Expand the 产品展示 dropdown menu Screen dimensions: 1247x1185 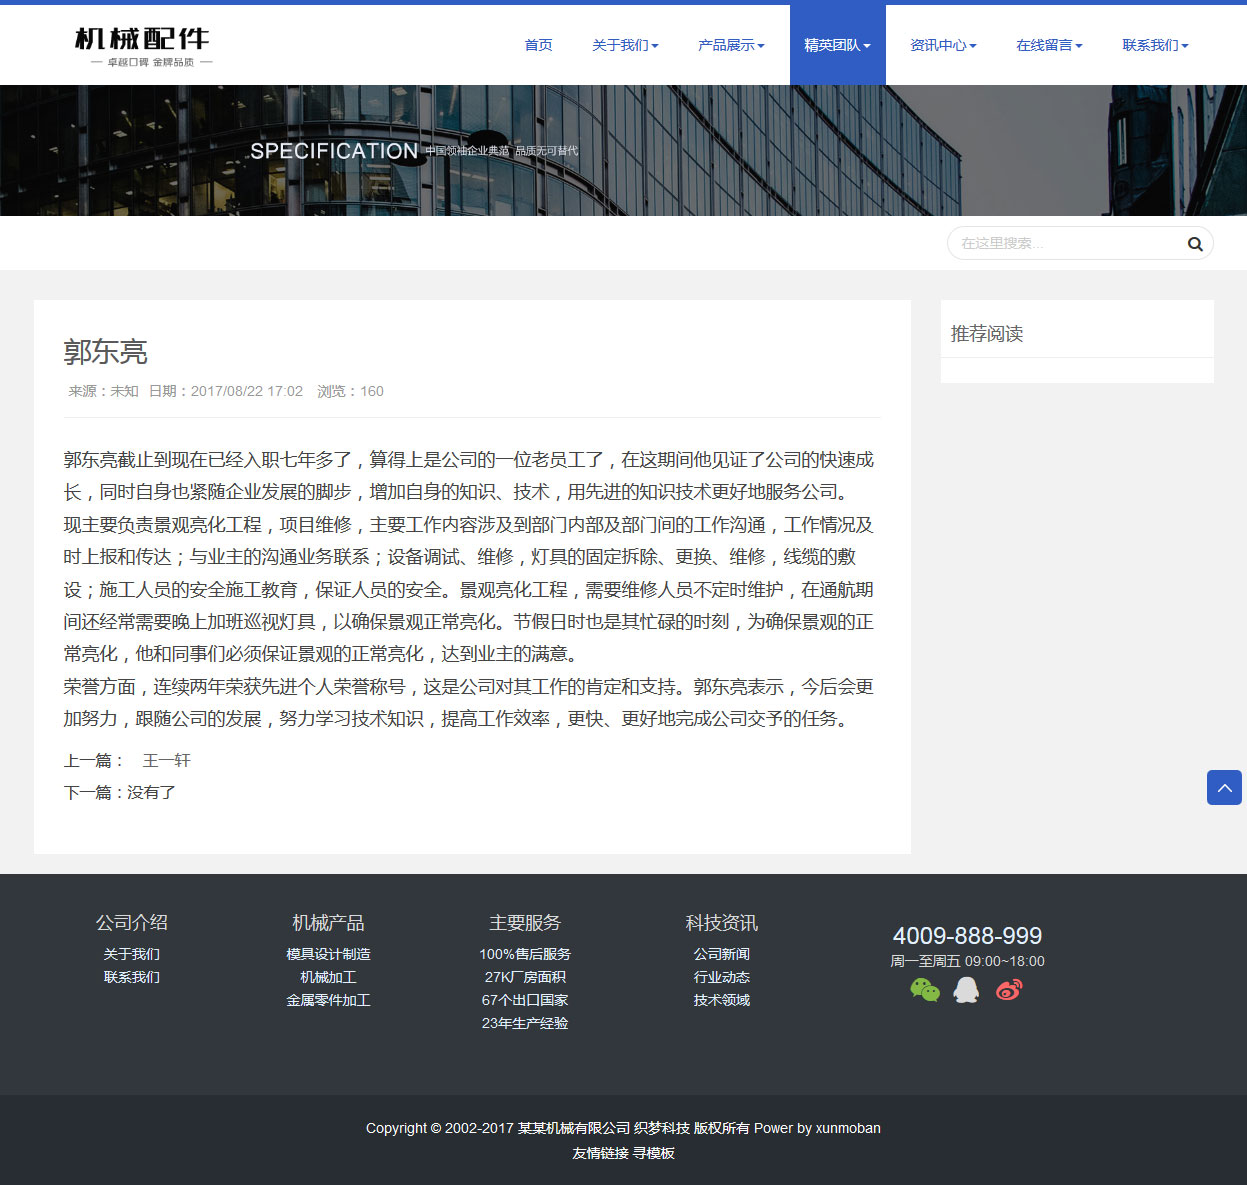point(731,45)
